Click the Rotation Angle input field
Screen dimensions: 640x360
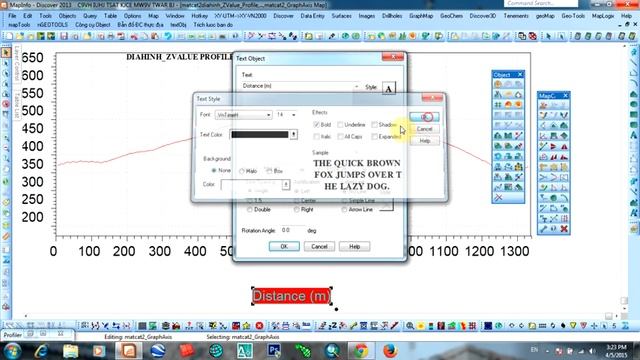(292, 230)
